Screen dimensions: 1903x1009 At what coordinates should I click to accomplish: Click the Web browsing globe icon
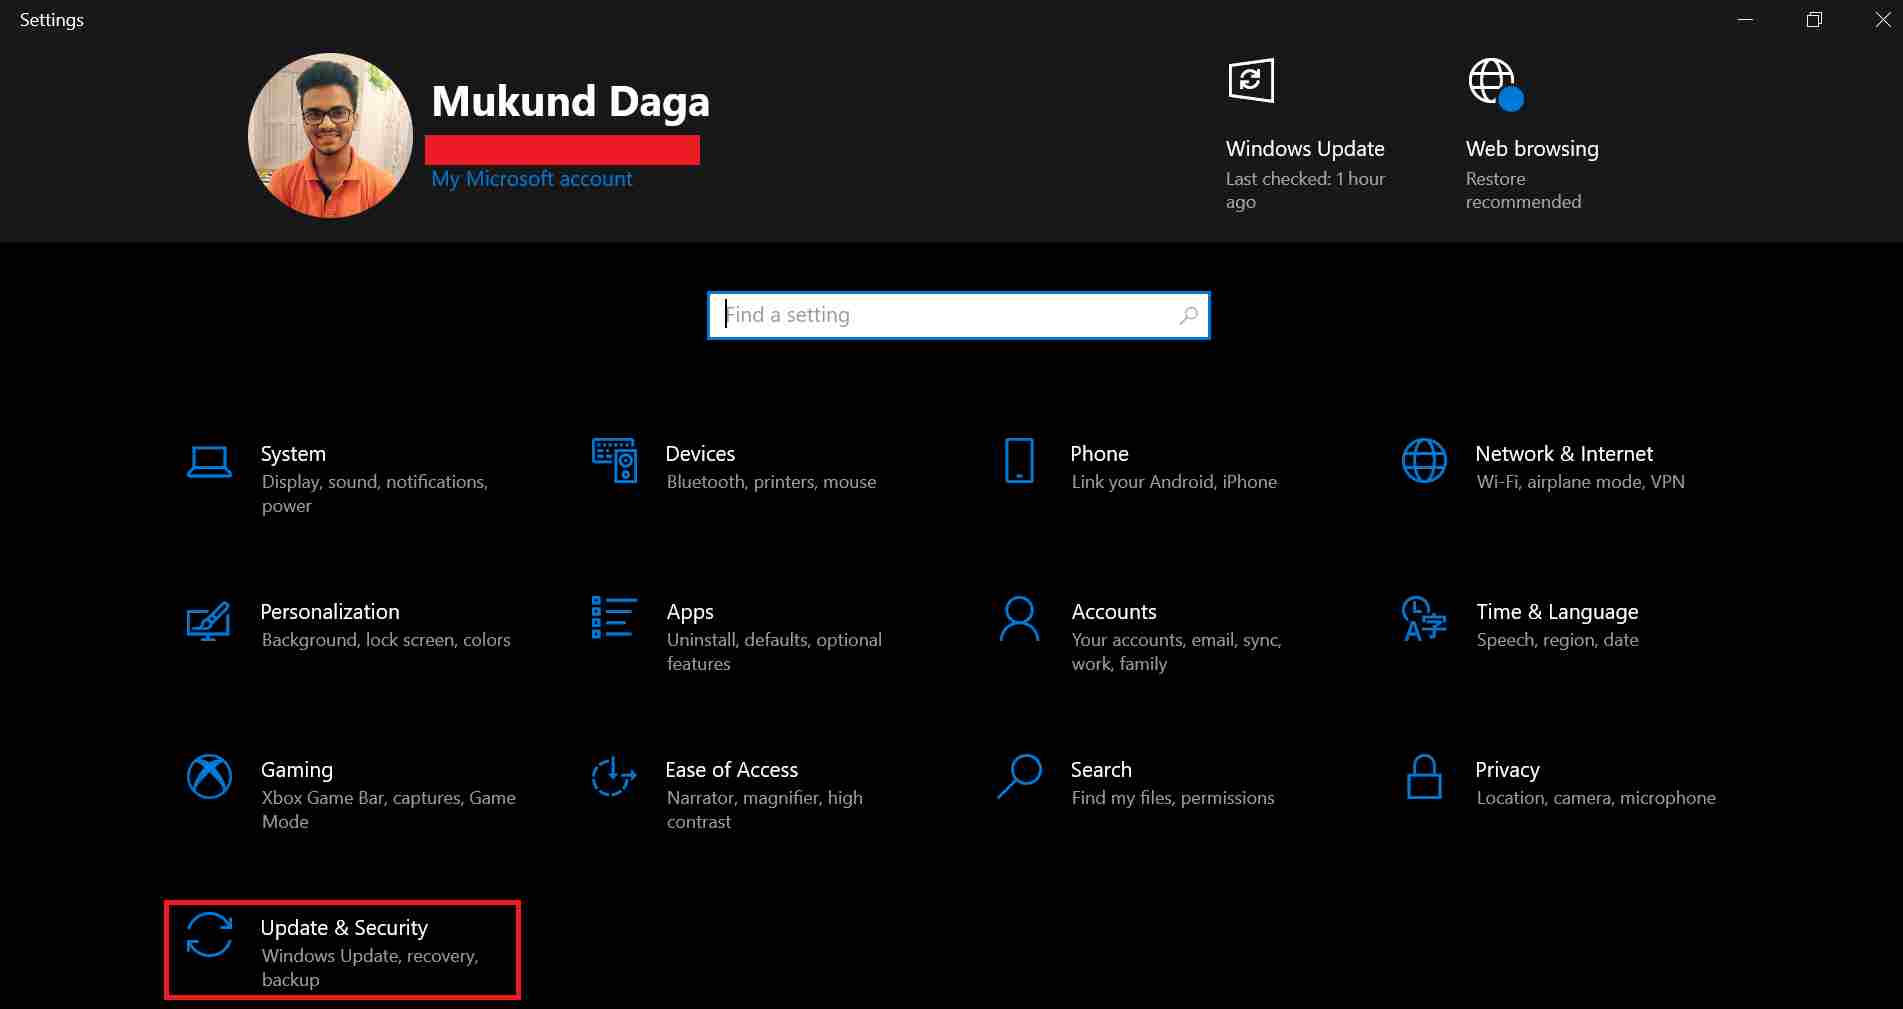coord(1495,83)
